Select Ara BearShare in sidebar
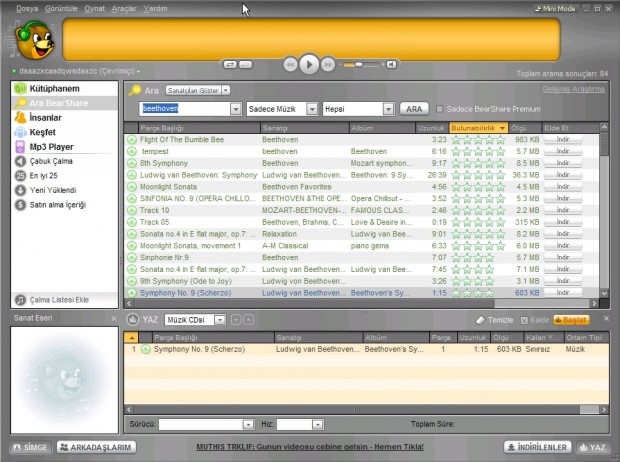Image resolution: width=620 pixels, height=462 pixels. coord(64,103)
